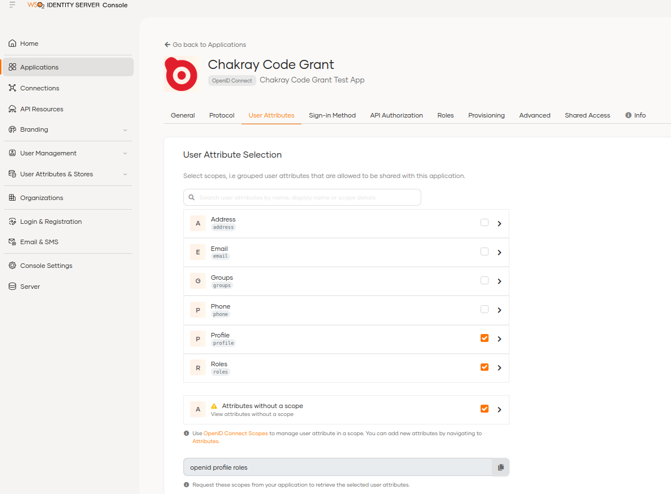671x494 pixels.
Task: Open Organizations via its sidebar icon
Action: coord(12,198)
